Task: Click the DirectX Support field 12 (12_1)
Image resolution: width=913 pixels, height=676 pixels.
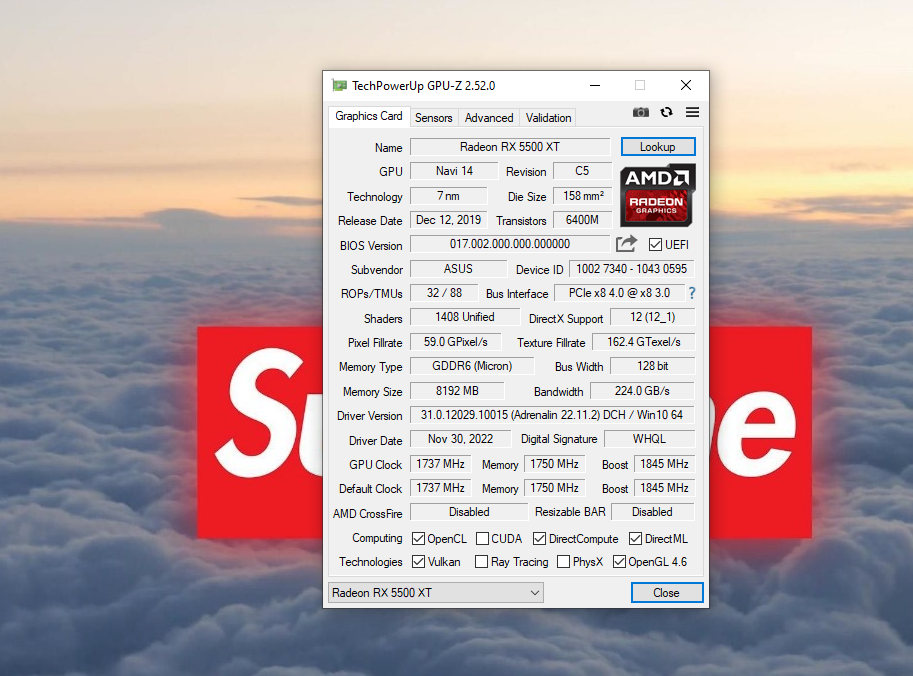Action: coord(653,317)
